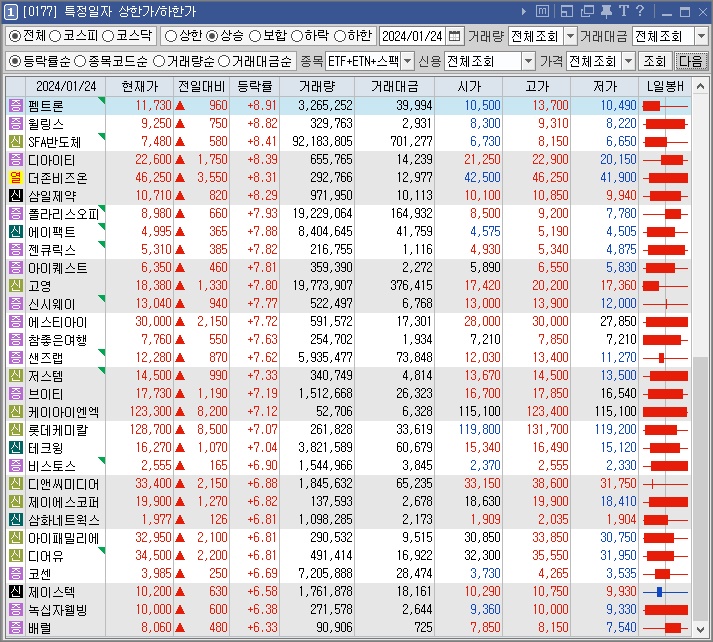This screenshot has height=642, width=713.
Task: Select the 케이아이엔엑 stock row name
Action: point(63,412)
